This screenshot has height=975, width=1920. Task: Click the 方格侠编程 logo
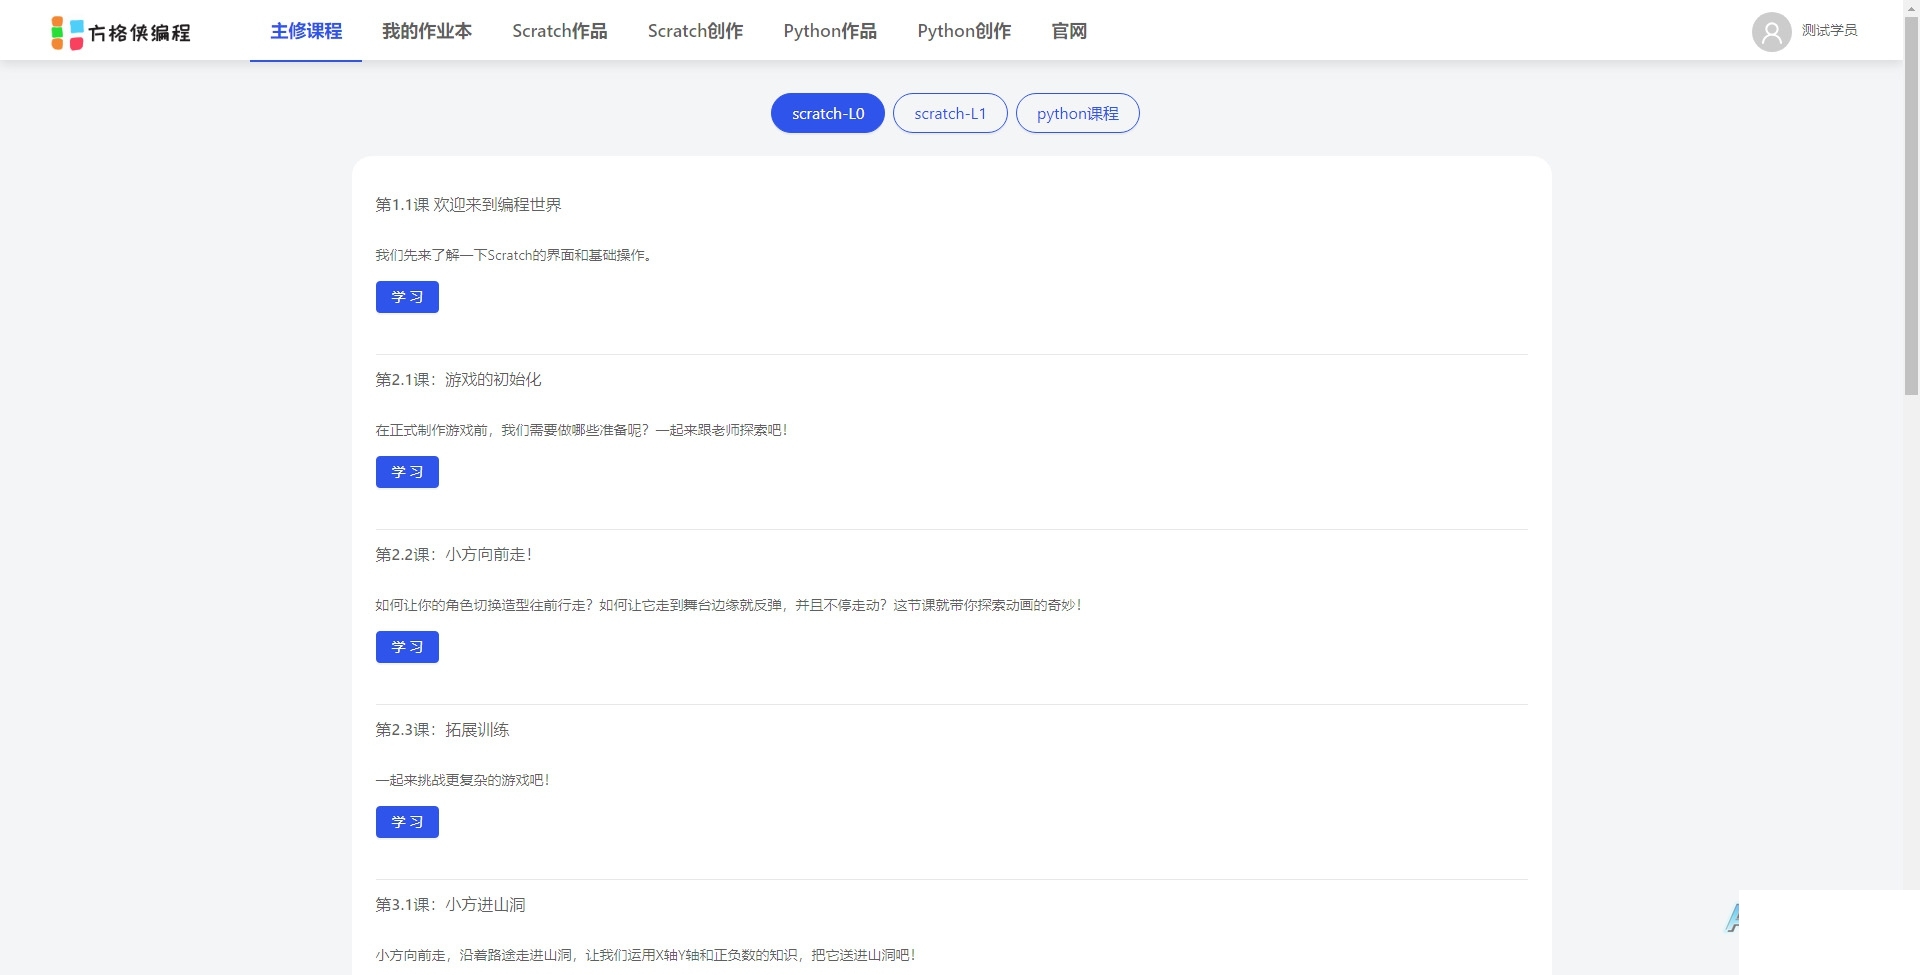121,32
